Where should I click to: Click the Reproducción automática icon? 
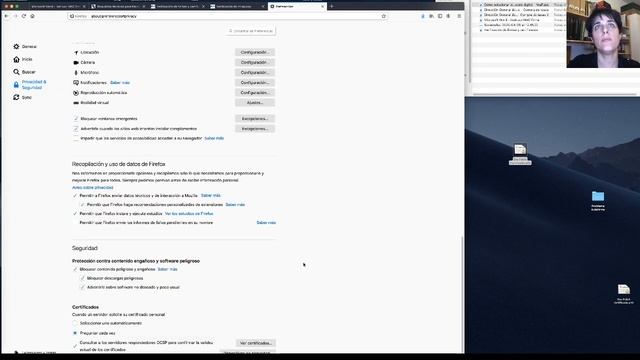pos(76,93)
